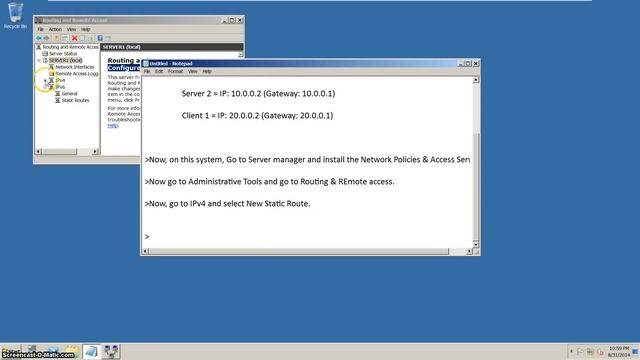Click the Help link in details pane
This screenshot has width=640, height=360.
point(112,125)
